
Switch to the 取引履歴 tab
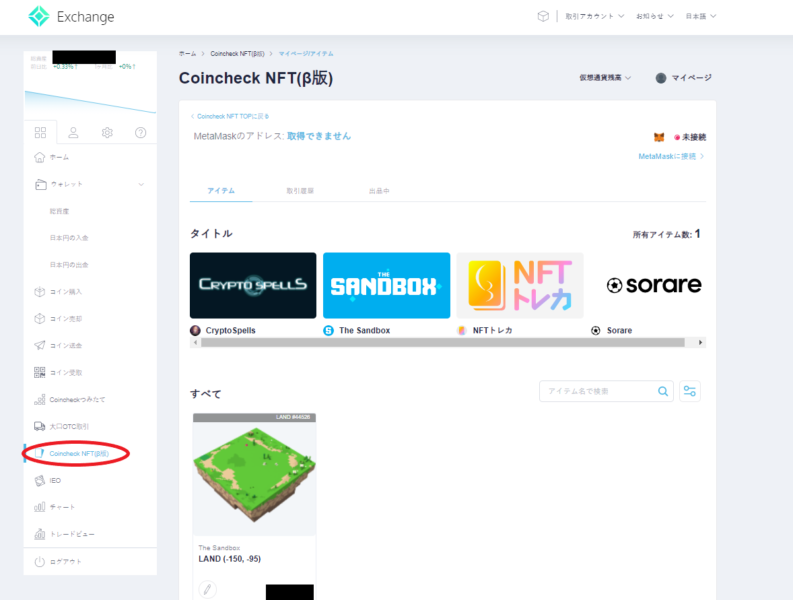point(300,191)
